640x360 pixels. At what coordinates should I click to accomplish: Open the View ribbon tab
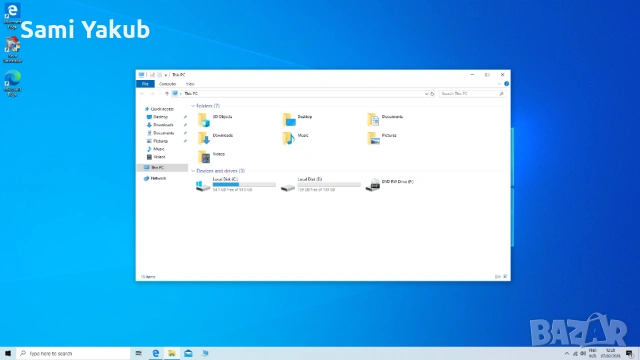click(x=190, y=84)
